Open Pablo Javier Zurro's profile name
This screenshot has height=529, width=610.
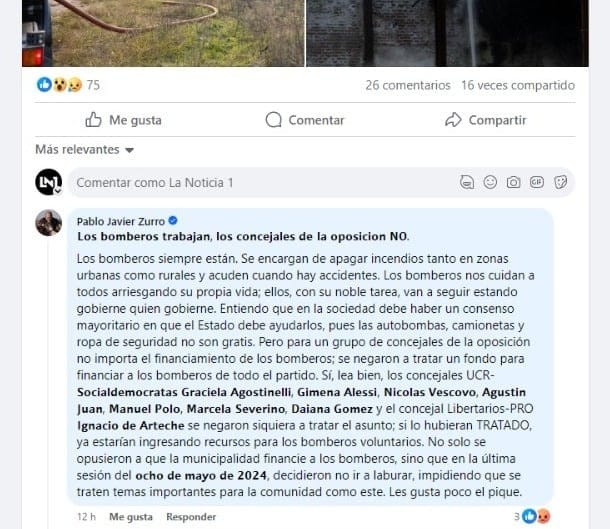click(121, 222)
